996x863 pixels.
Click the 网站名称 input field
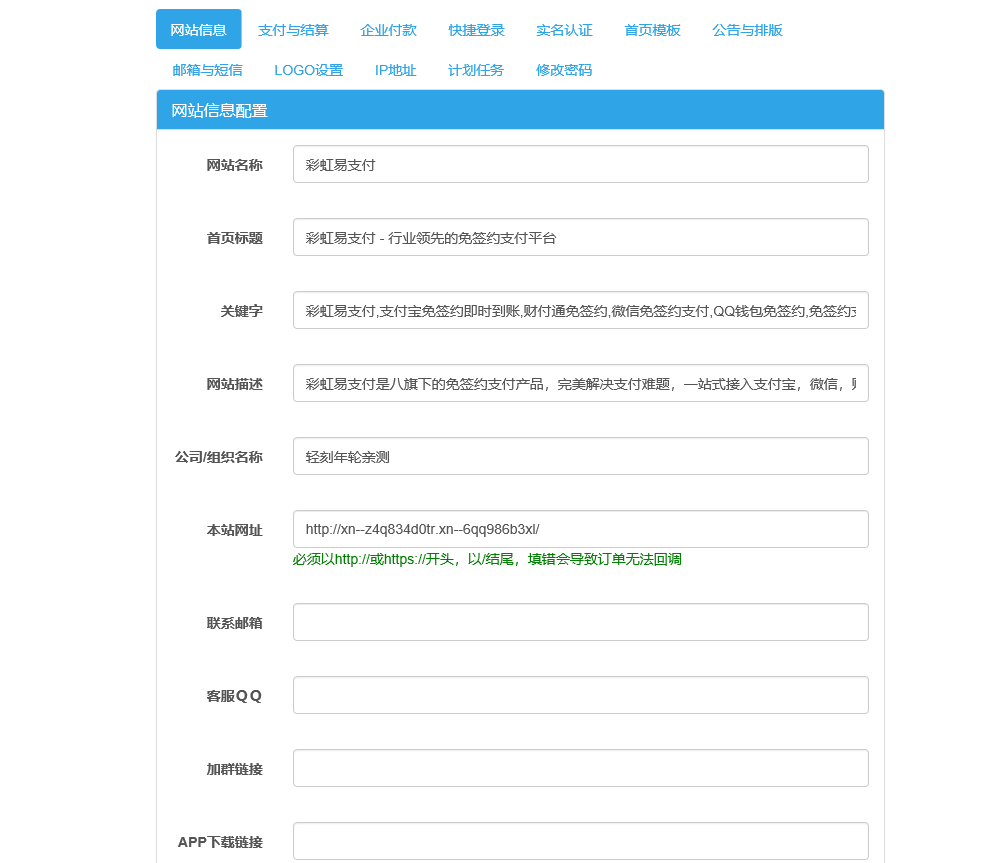(x=580, y=163)
